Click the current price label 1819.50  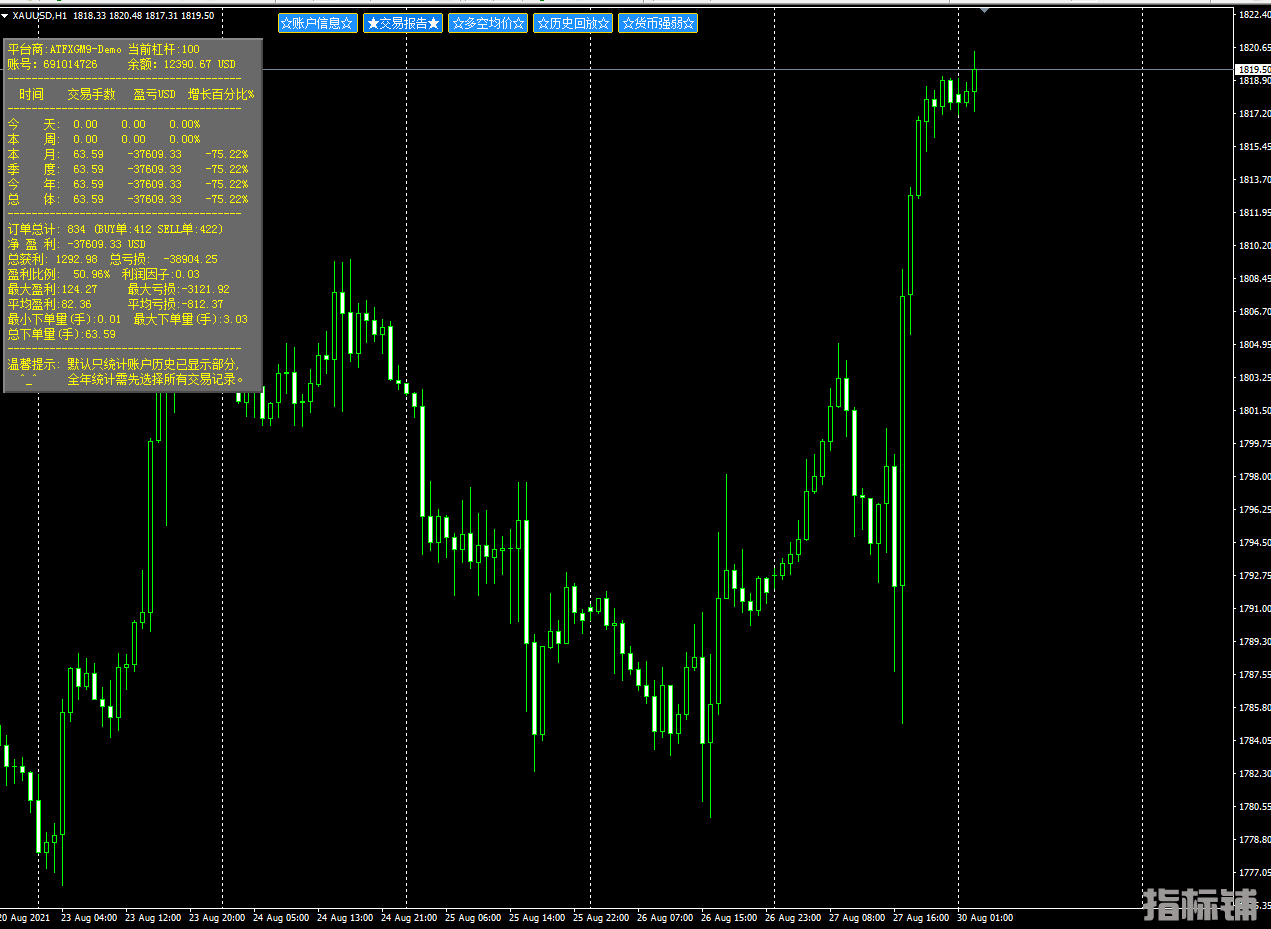tap(1253, 69)
